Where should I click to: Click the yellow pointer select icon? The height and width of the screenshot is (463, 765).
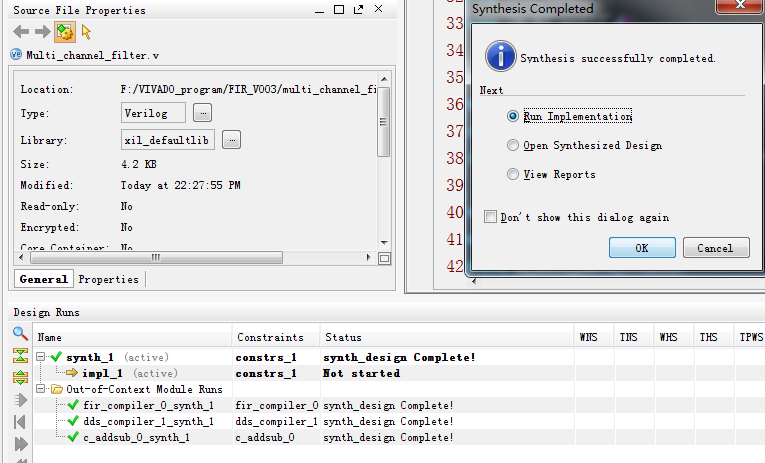(86, 32)
